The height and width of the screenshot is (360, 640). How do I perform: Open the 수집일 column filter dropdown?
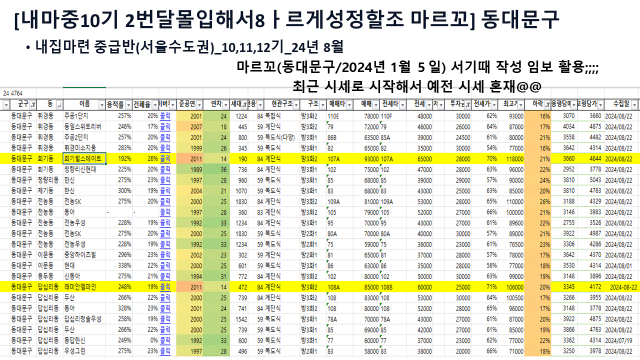(634, 105)
